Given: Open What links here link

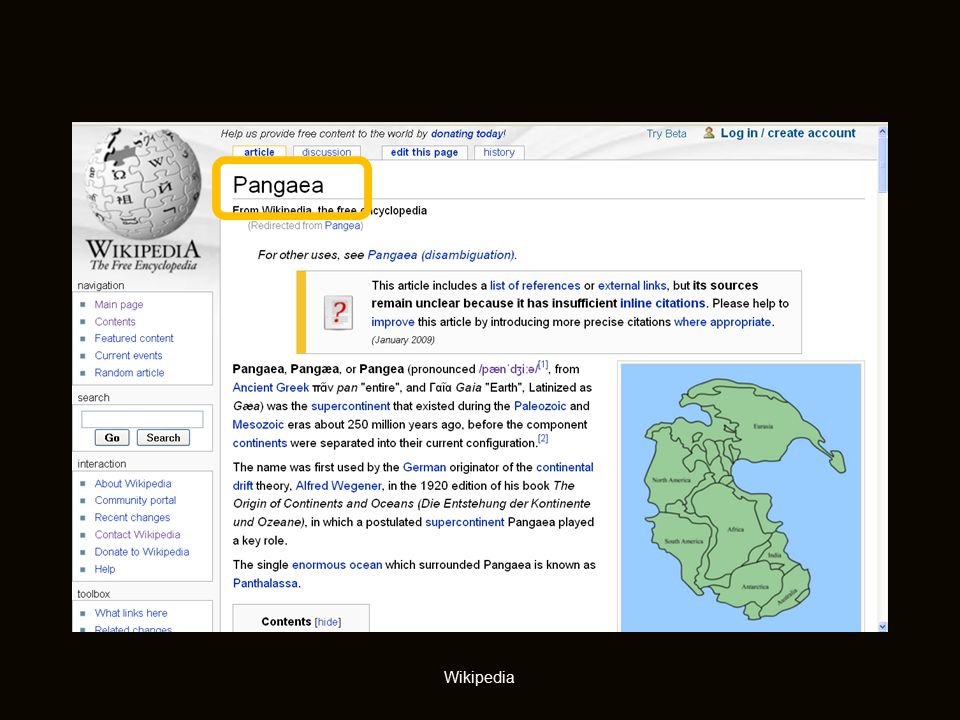Looking at the screenshot, I should [131, 613].
